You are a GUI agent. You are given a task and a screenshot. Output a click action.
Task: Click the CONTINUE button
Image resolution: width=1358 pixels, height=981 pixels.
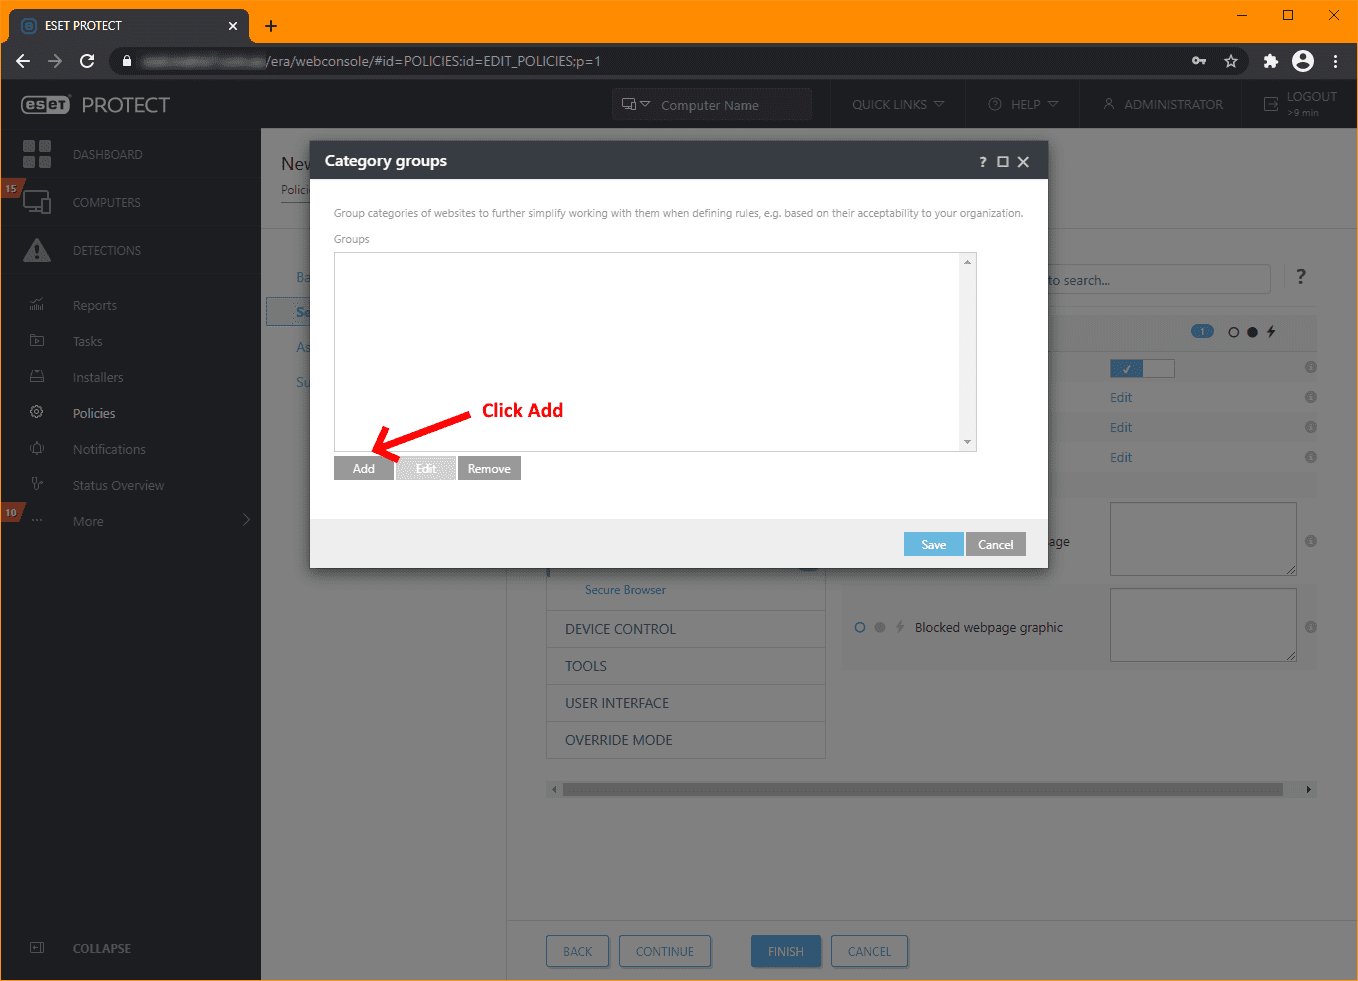pyautogui.click(x=665, y=951)
